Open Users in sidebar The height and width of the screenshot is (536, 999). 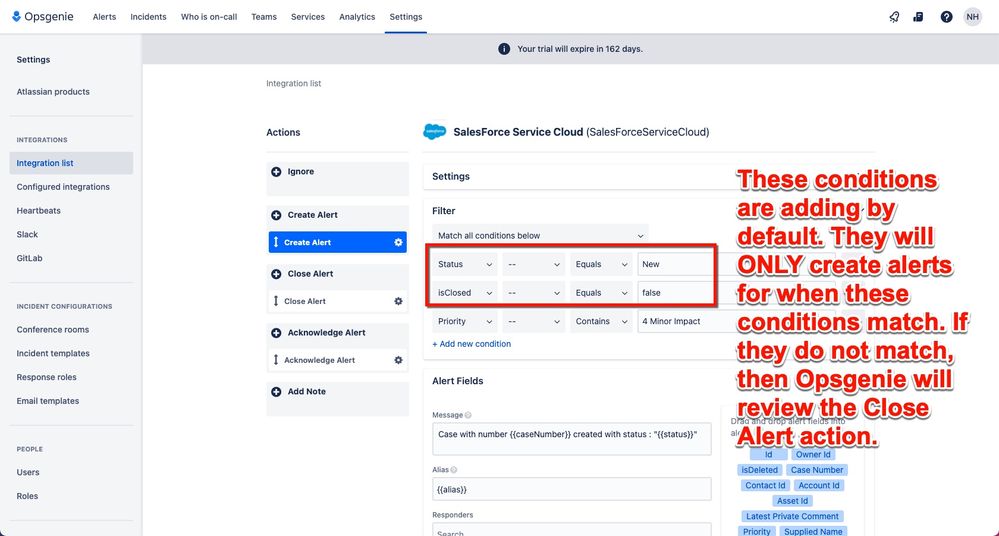pos(28,472)
